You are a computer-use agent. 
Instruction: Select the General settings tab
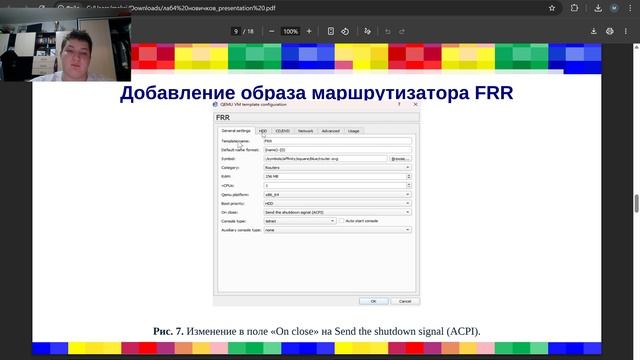[236, 131]
